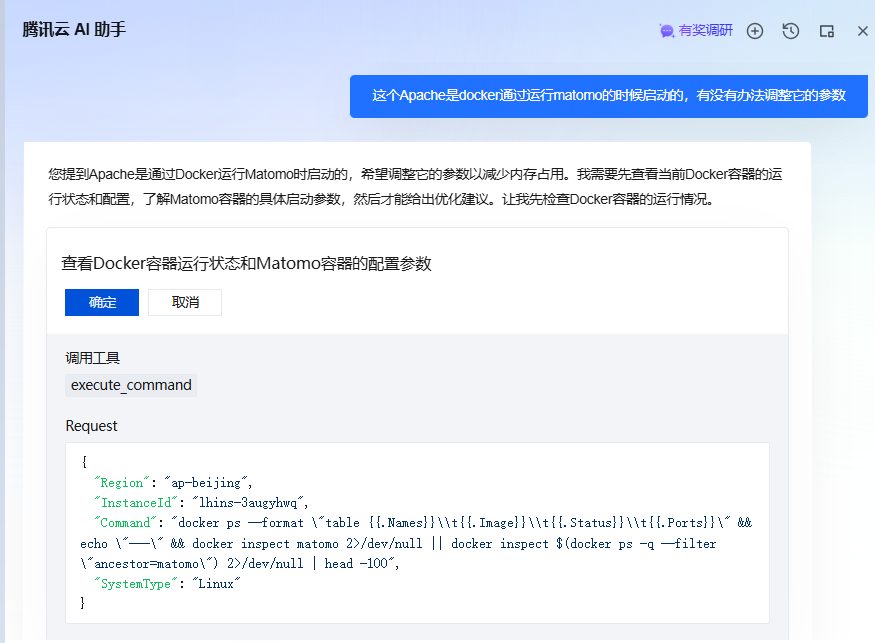Click 取消 to cancel the command
The height and width of the screenshot is (643, 875).
tap(185, 303)
